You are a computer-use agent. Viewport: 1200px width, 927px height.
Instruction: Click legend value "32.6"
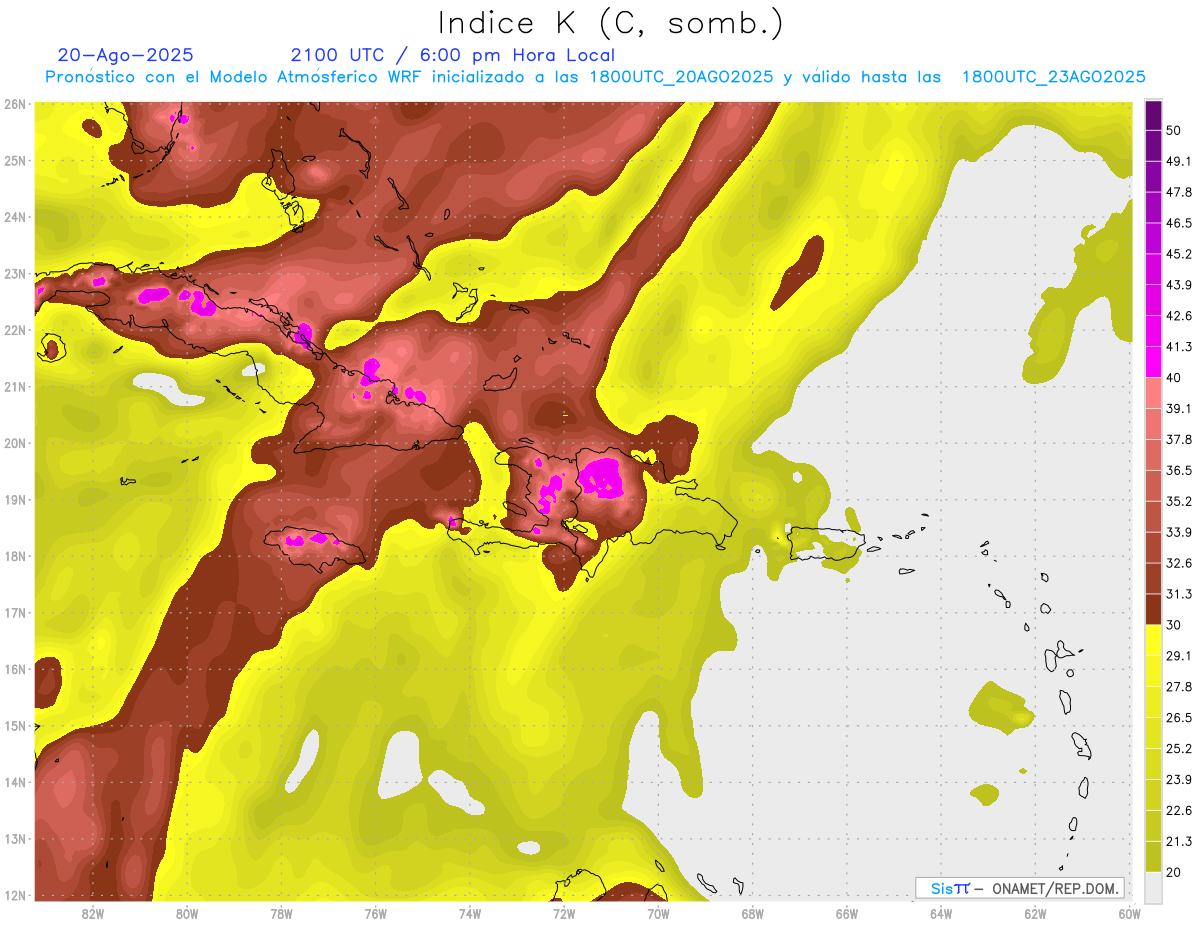coord(1179,564)
